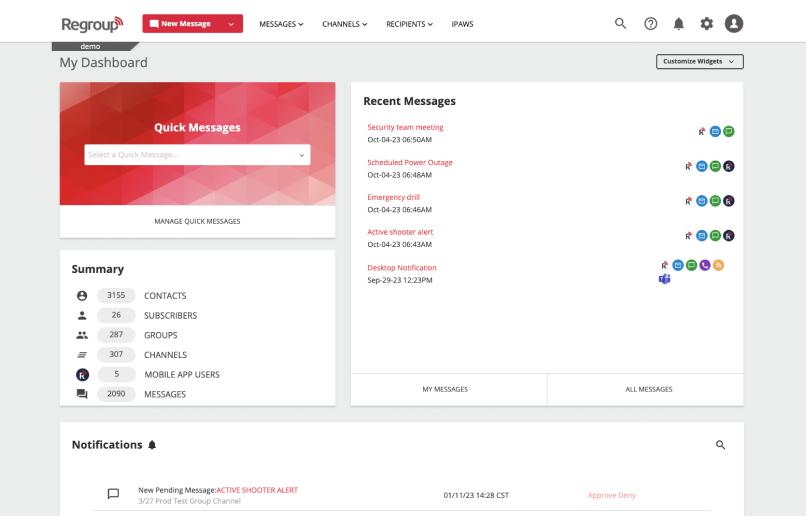Open the MESSAGES menu

pos(281,24)
